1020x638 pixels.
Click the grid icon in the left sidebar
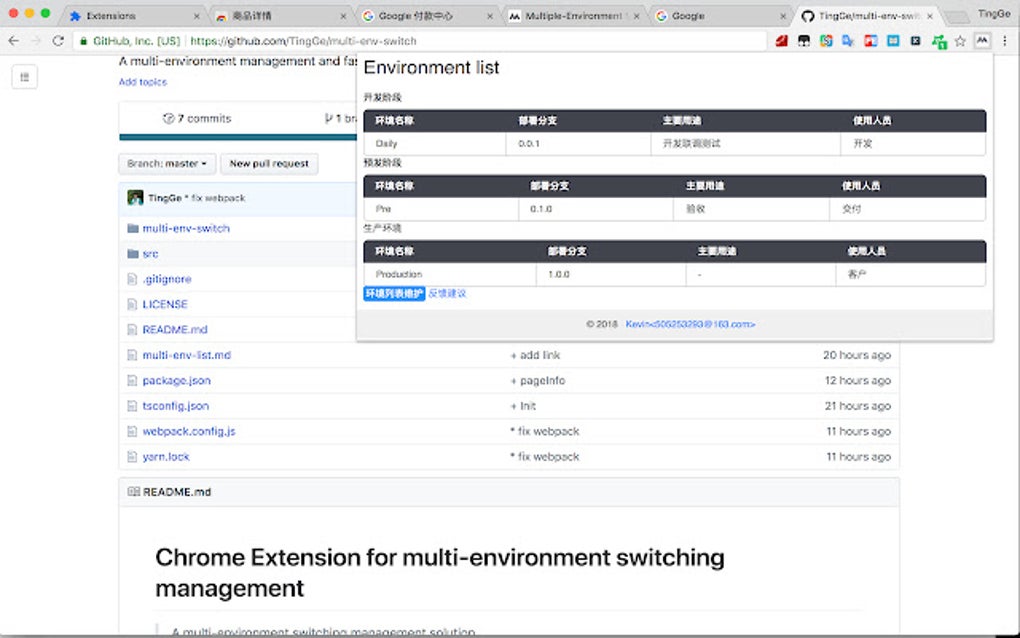tap(24, 76)
